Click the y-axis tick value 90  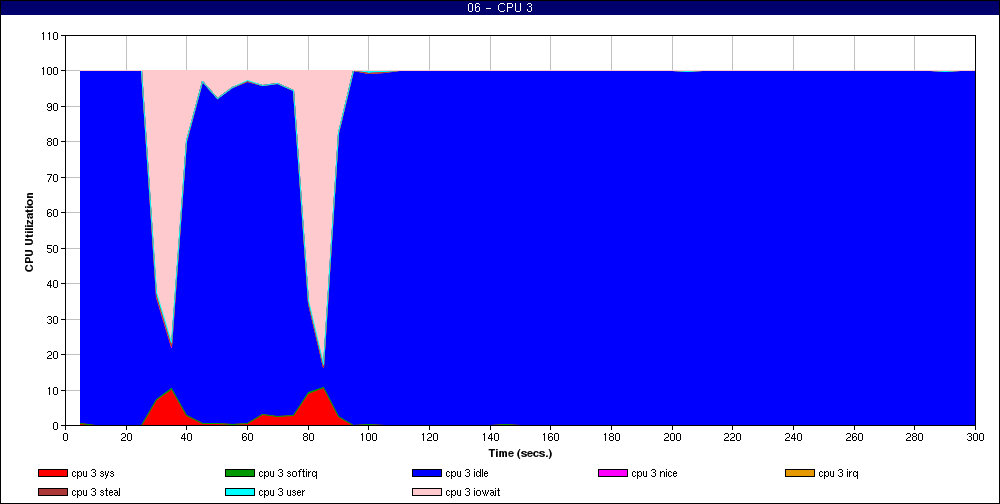54,107
